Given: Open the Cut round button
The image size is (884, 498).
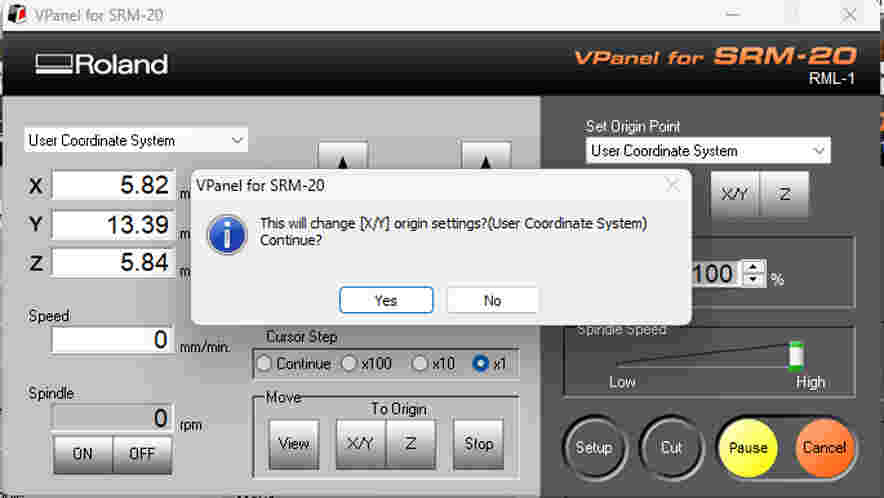Looking at the screenshot, I should [x=671, y=448].
